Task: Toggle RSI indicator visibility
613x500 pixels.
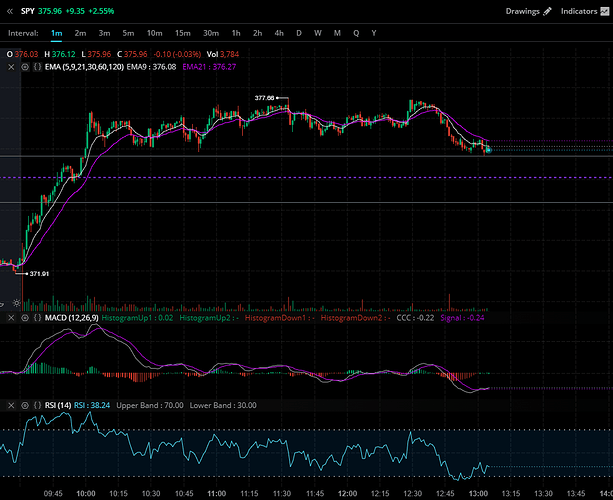Action: click(25, 405)
